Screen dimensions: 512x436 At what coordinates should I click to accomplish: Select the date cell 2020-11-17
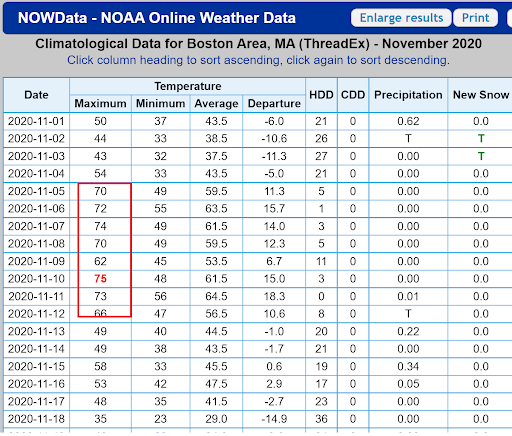click(x=36, y=401)
